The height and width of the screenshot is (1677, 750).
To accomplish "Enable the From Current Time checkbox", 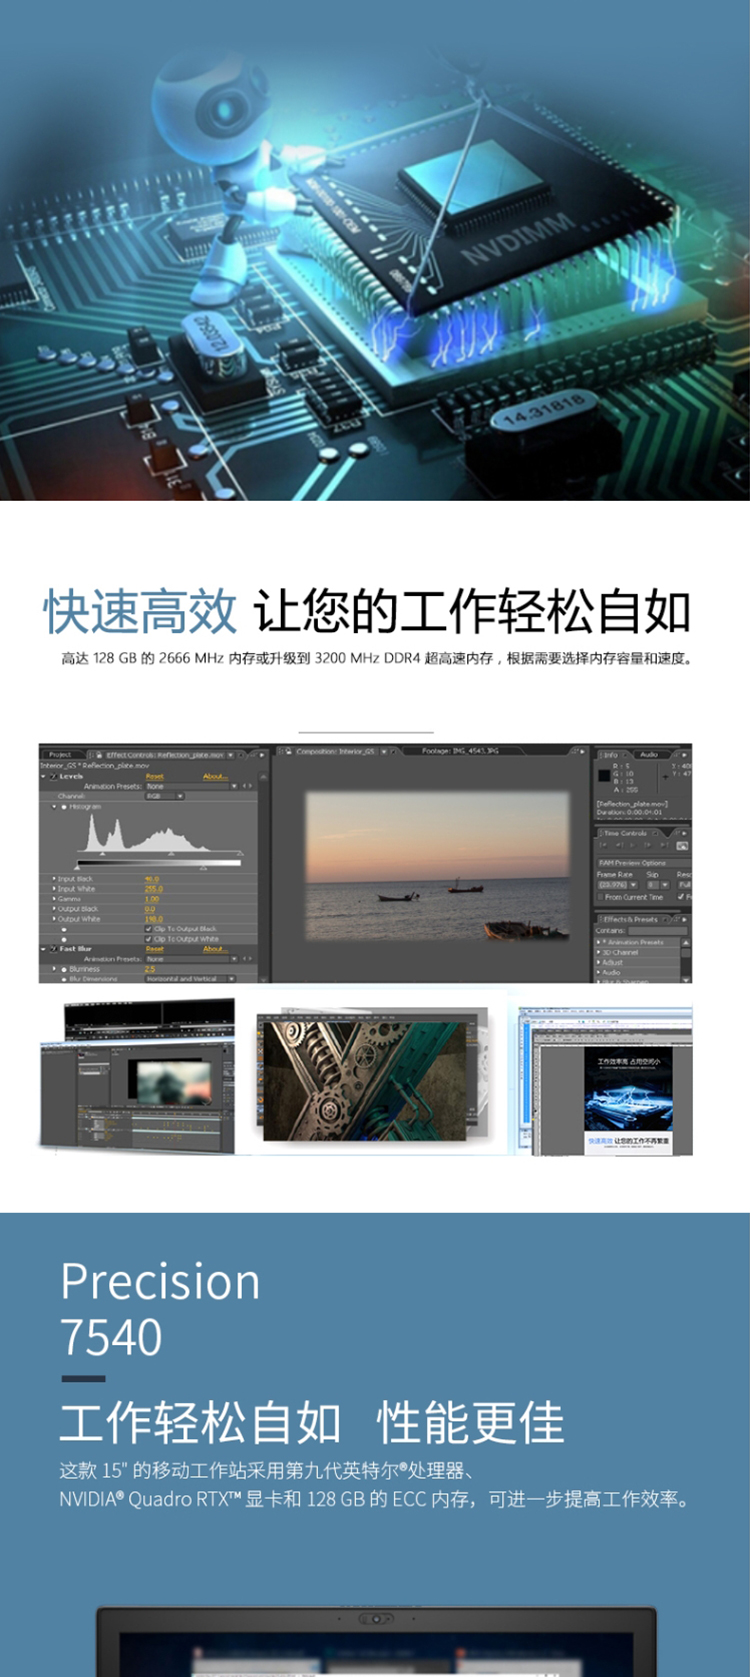I will [x=599, y=897].
